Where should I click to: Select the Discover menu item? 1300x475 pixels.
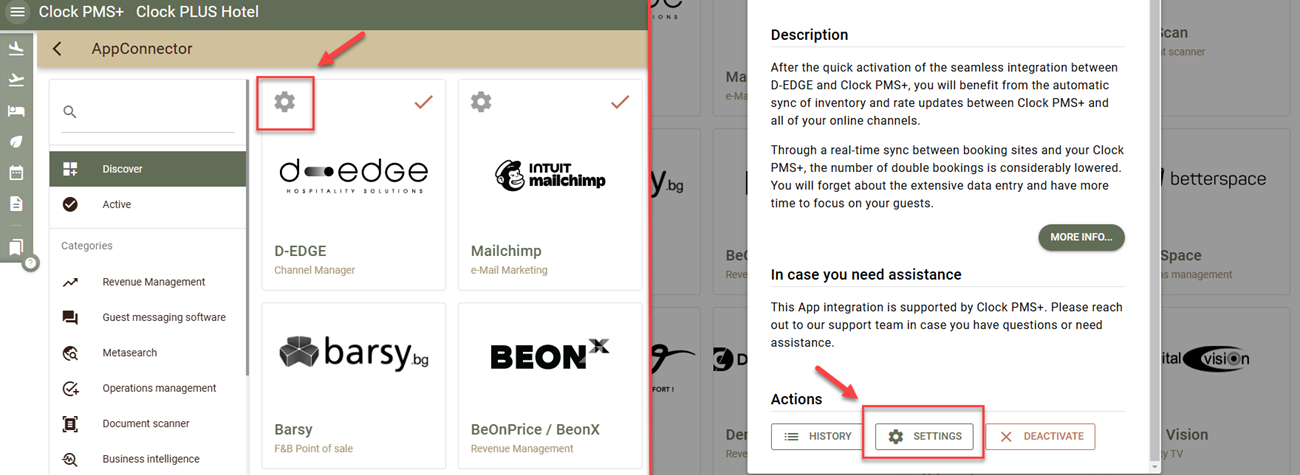pos(148,169)
